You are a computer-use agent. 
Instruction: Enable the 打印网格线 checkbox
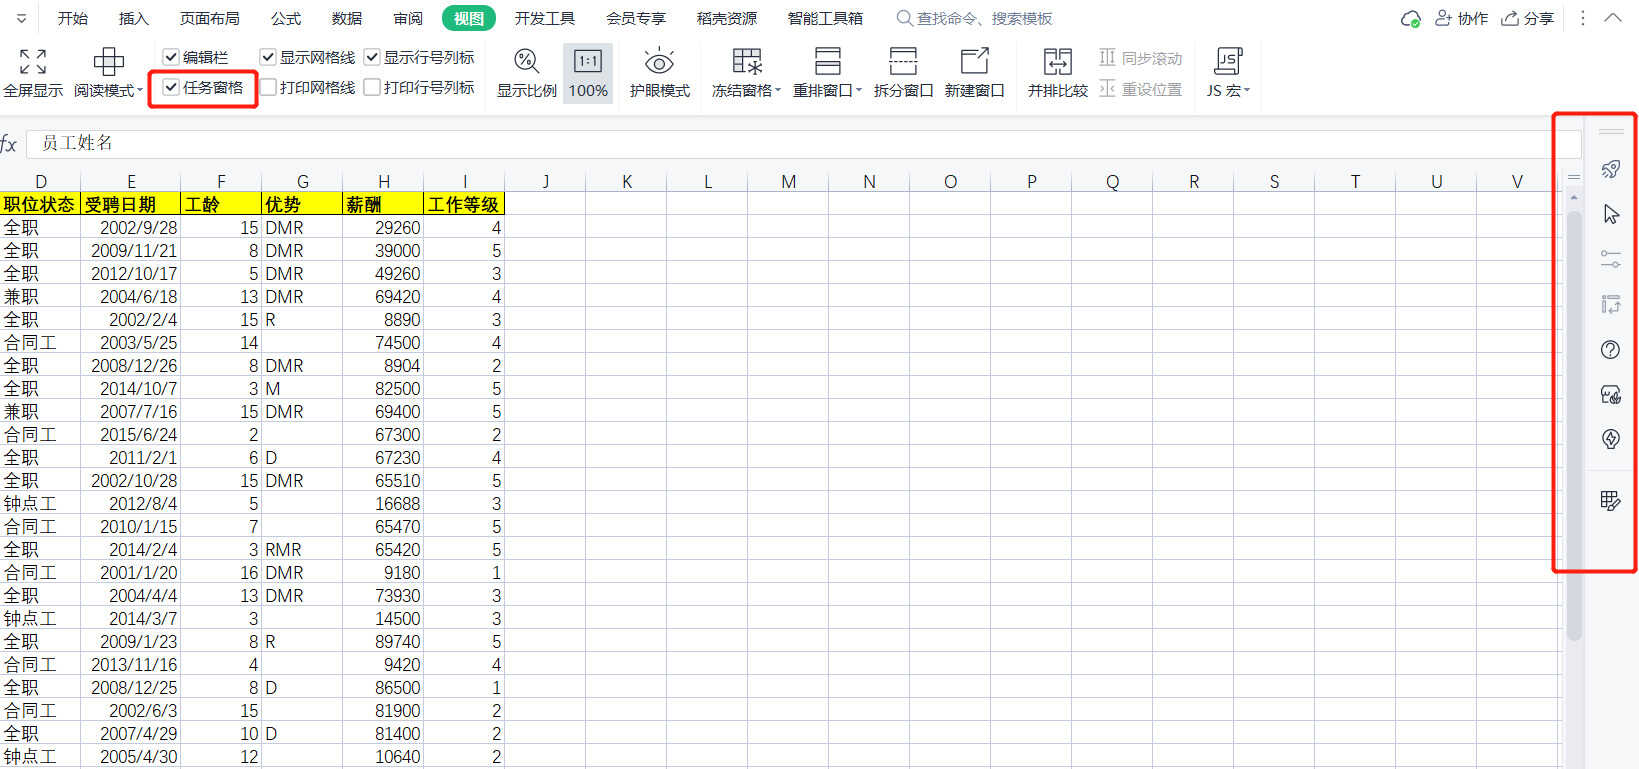click(x=269, y=88)
